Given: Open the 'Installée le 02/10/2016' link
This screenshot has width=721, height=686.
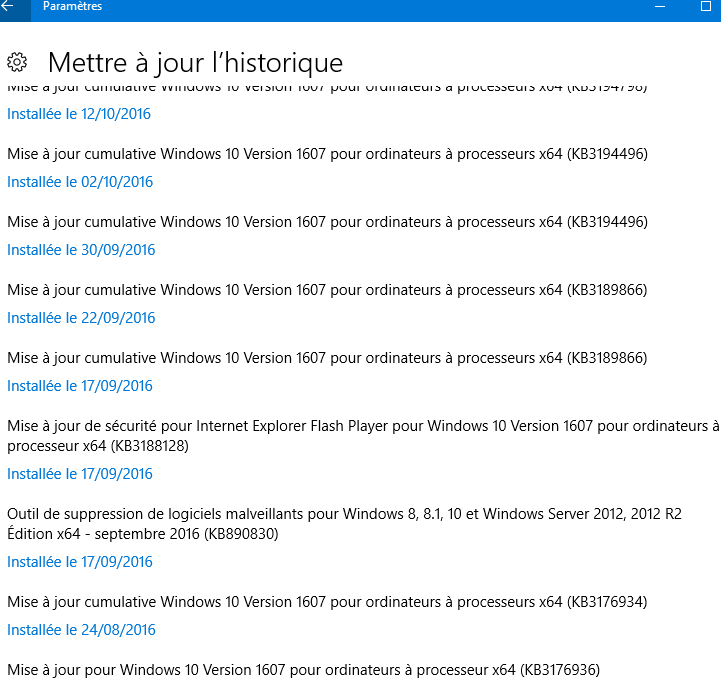Looking at the screenshot, I should point(80,182).
